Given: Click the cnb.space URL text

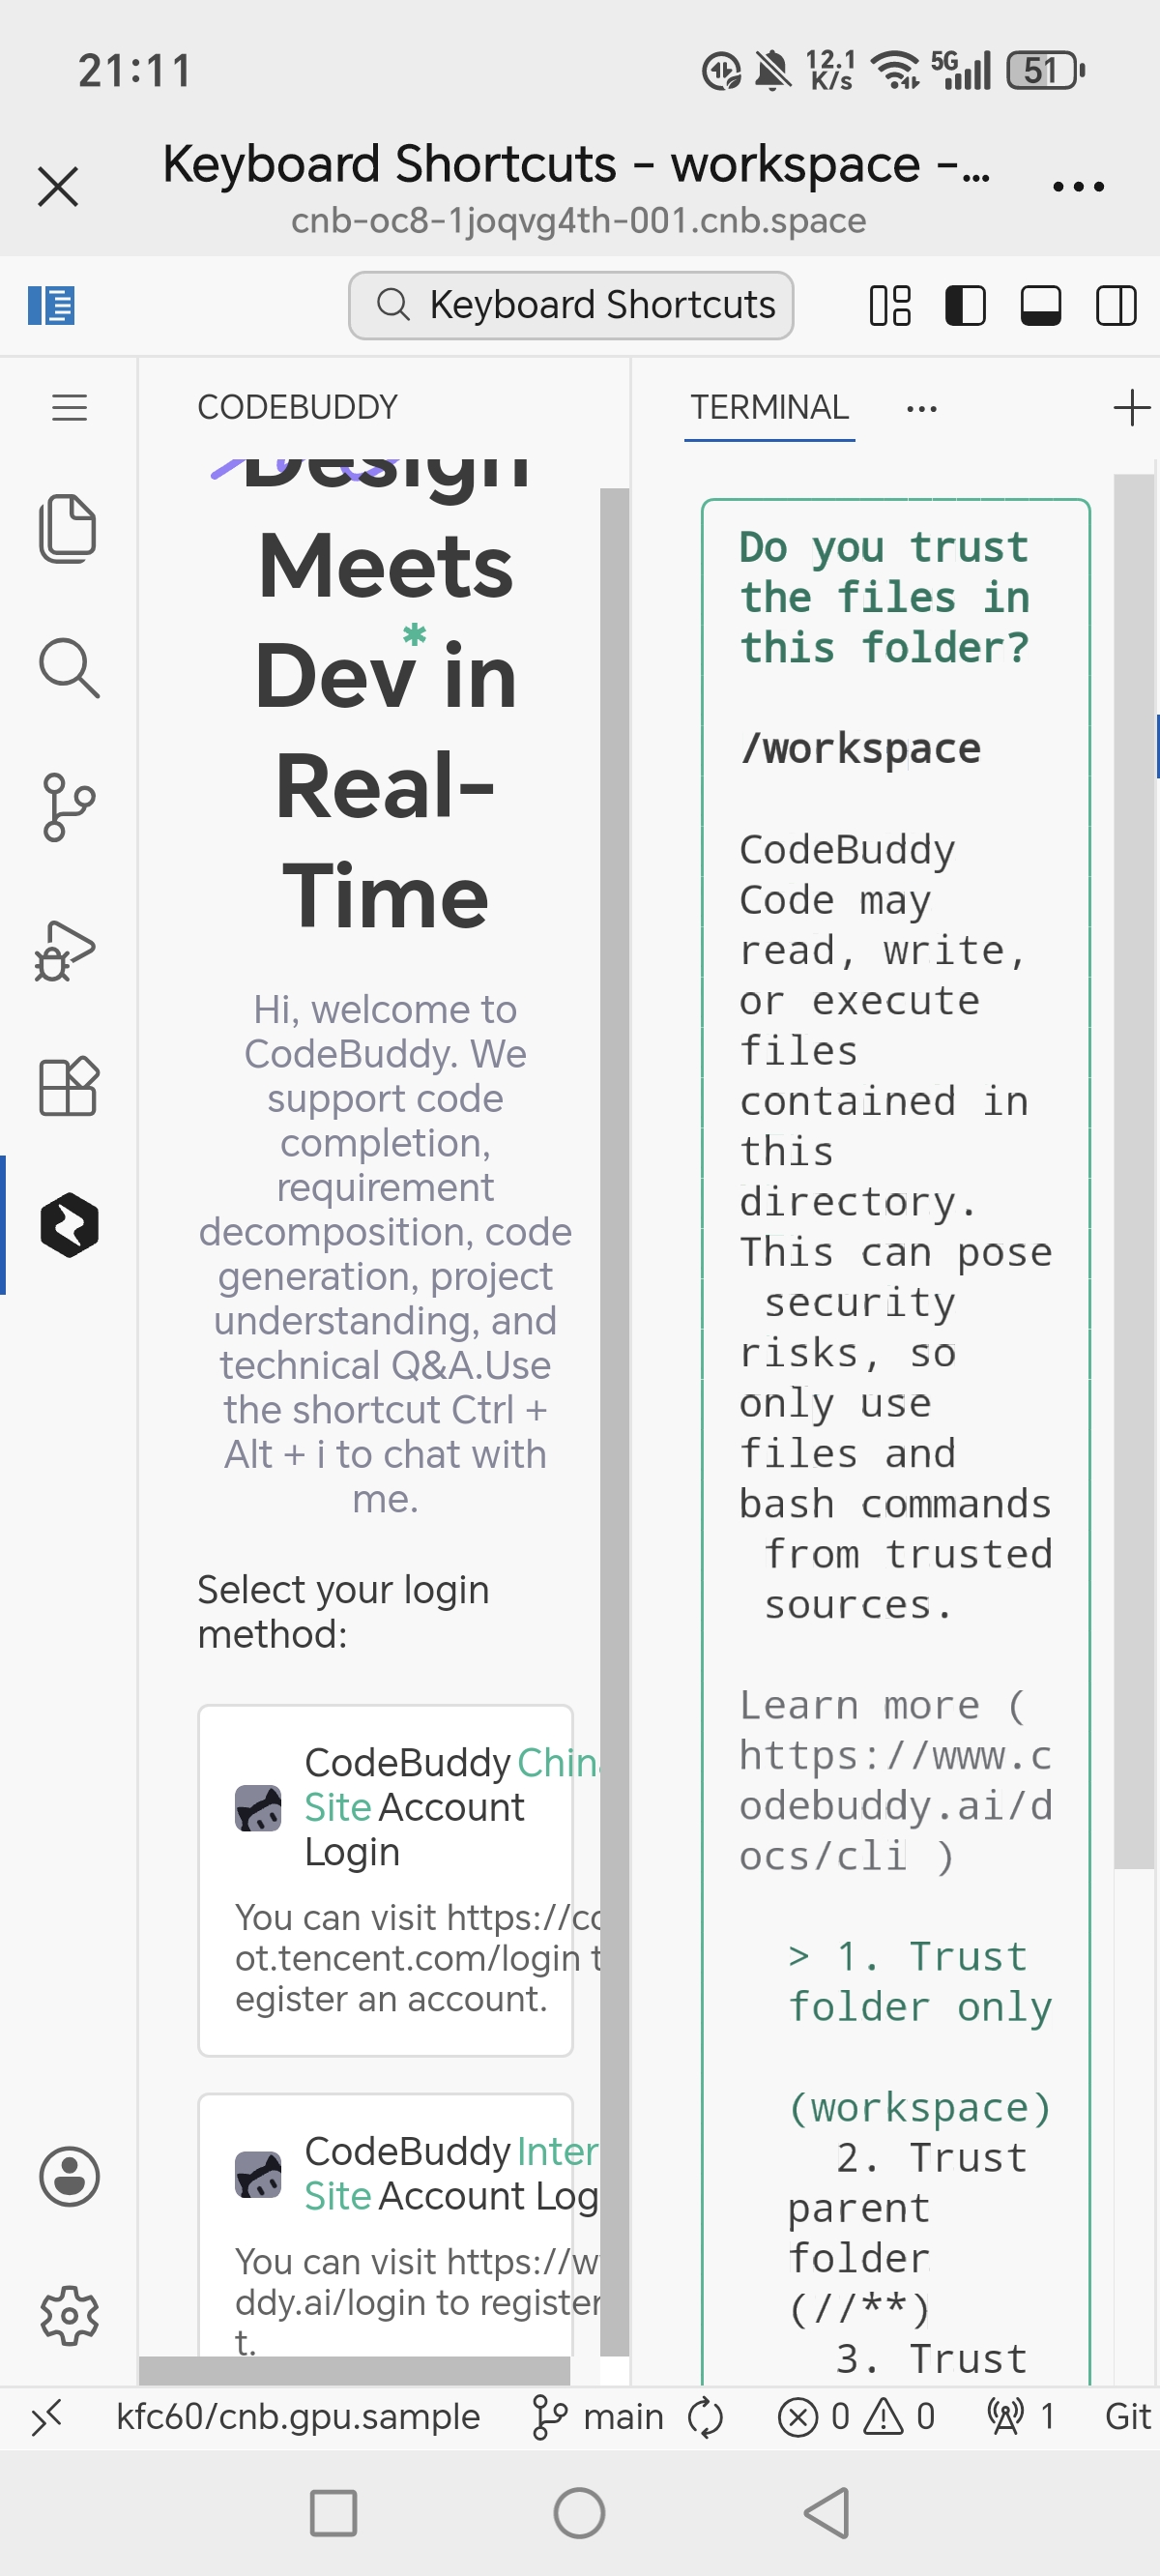Looking at the screenshot, I should pos(578,221).
